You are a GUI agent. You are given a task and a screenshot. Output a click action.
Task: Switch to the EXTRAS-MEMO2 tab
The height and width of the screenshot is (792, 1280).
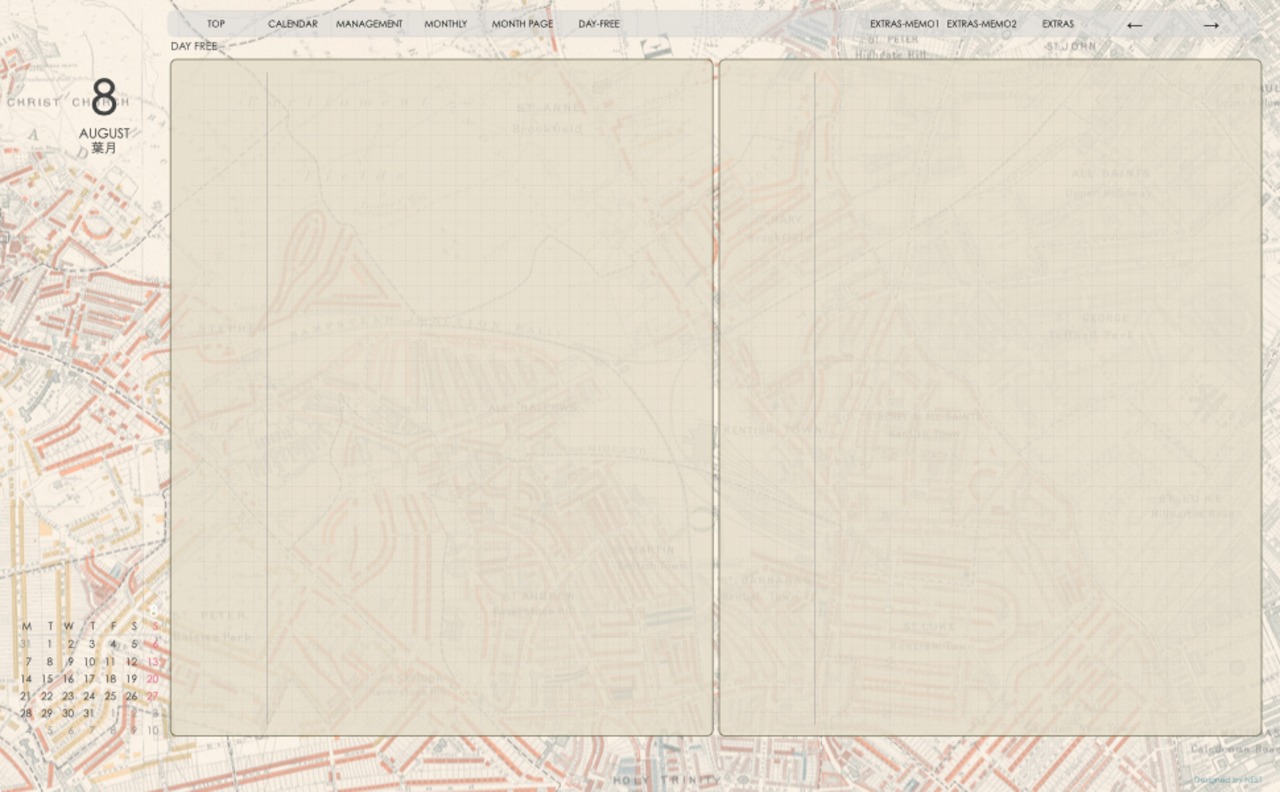[982, 24]
